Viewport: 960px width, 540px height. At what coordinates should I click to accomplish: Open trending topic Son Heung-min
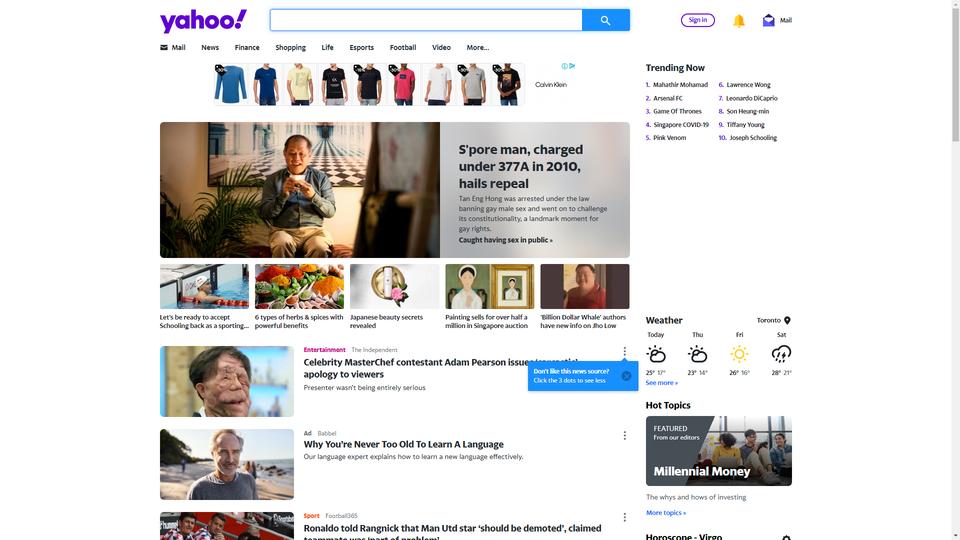coord(748,111)
